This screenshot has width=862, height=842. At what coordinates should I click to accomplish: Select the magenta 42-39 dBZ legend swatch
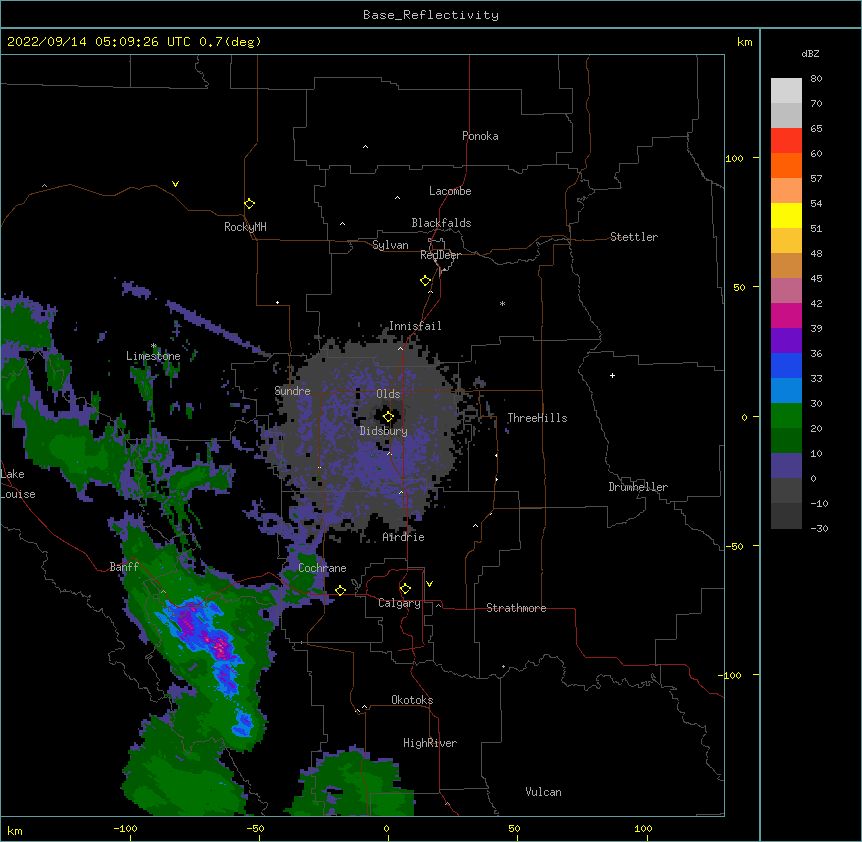click(x=786, y=315)
